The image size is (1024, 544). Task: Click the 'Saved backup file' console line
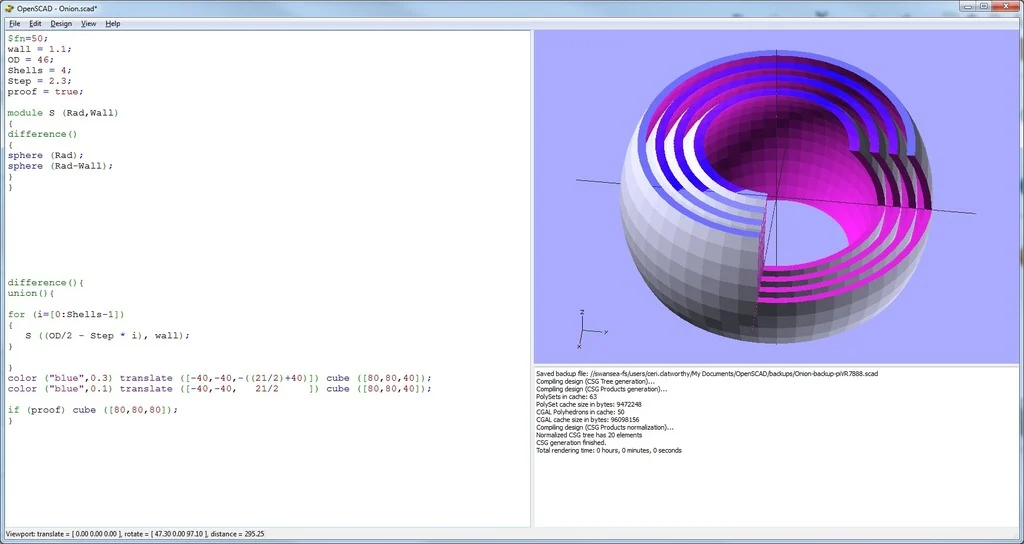[707, 374]
